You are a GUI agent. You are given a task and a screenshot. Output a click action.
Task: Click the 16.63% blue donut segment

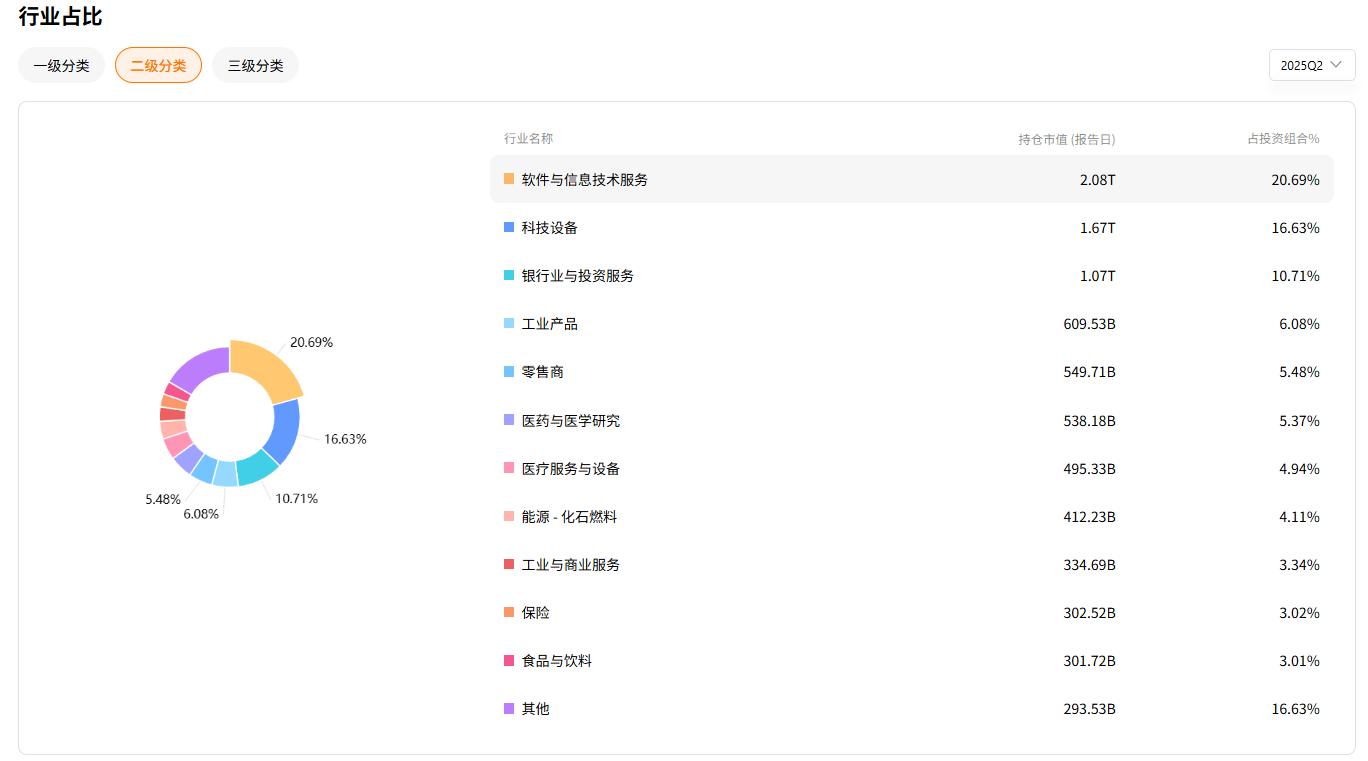286,432
